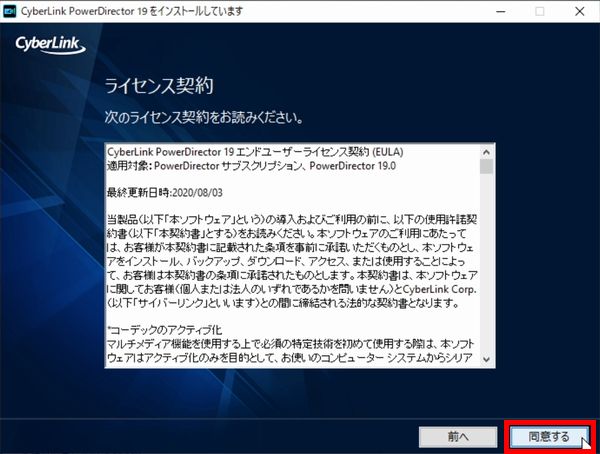600x454 pixels.
Task: Click the license scrollbar up arrow
Action: tap(486, 152)
